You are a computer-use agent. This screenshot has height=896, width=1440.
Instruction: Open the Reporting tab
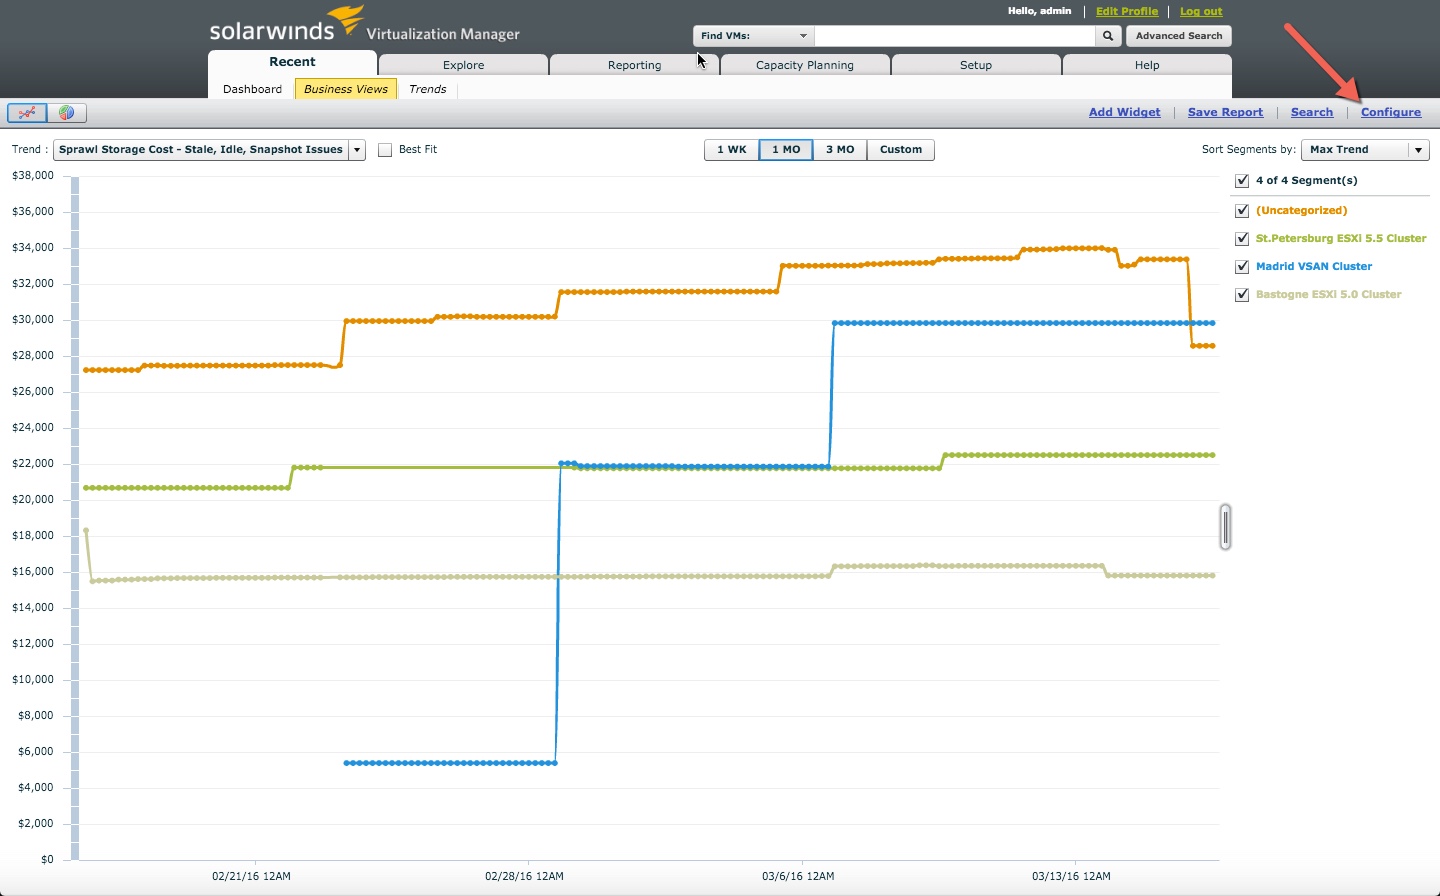pyautogui.click(x=634, y=65)
